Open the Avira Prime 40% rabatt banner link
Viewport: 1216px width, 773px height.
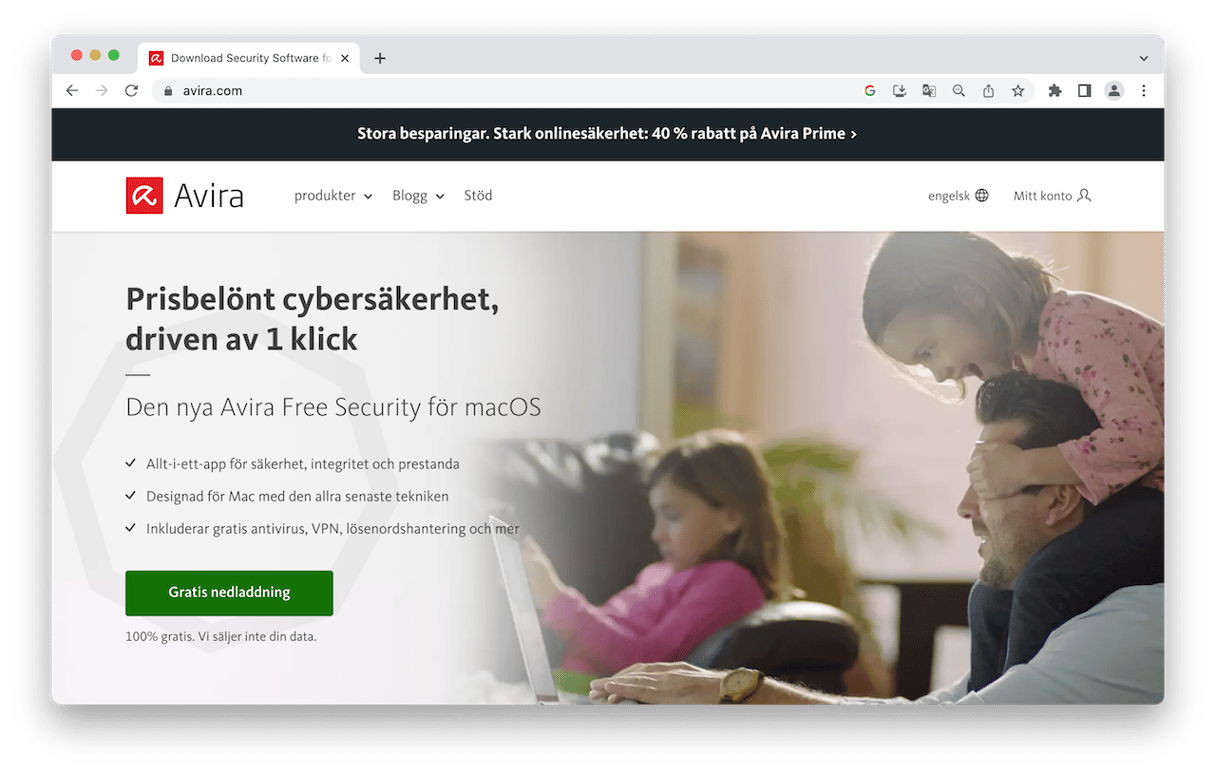(607, 134)
